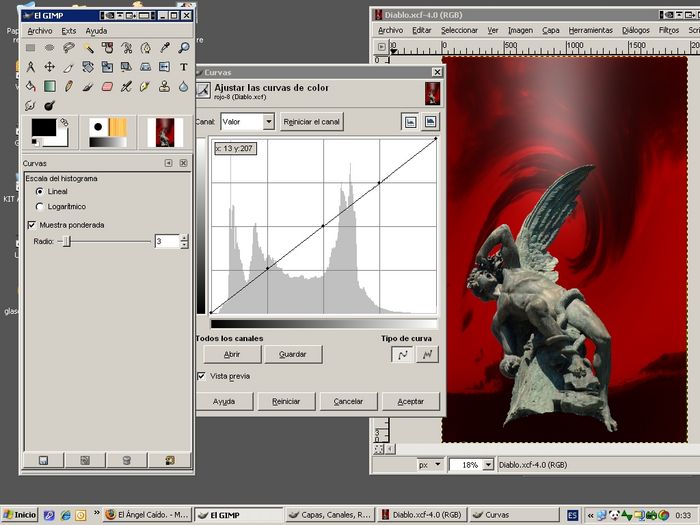Select the Rectangle Select tool
This screenshot has width=700, height=525.
(30, 48)
